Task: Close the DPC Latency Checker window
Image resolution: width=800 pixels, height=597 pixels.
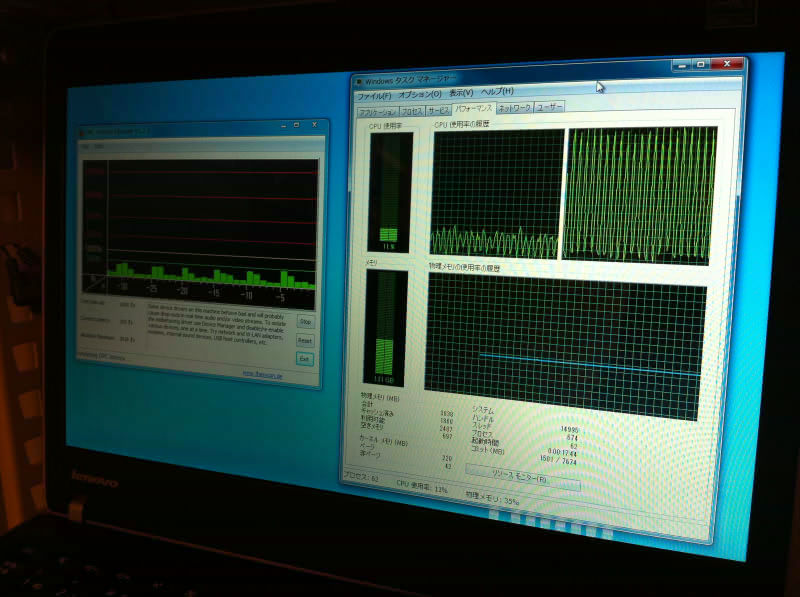Action: [315, 125]
